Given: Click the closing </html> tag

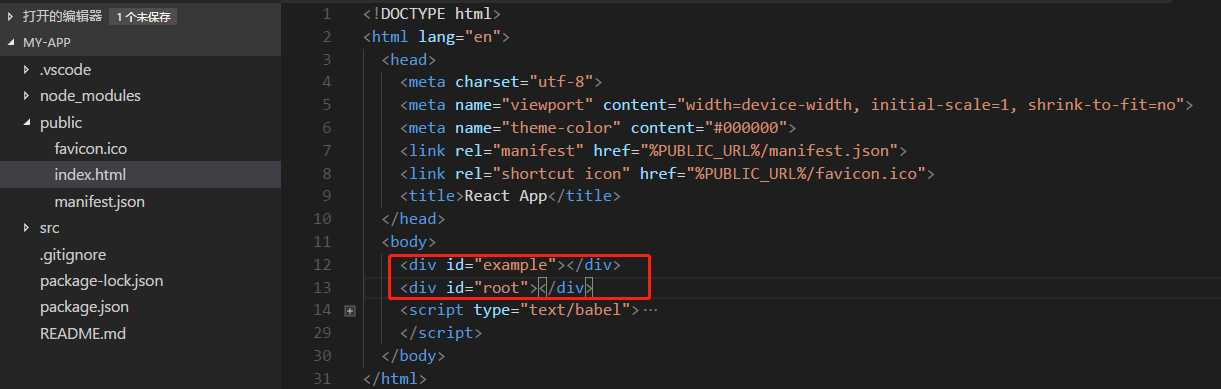Looking at the screenshot, I should [395, 379].
